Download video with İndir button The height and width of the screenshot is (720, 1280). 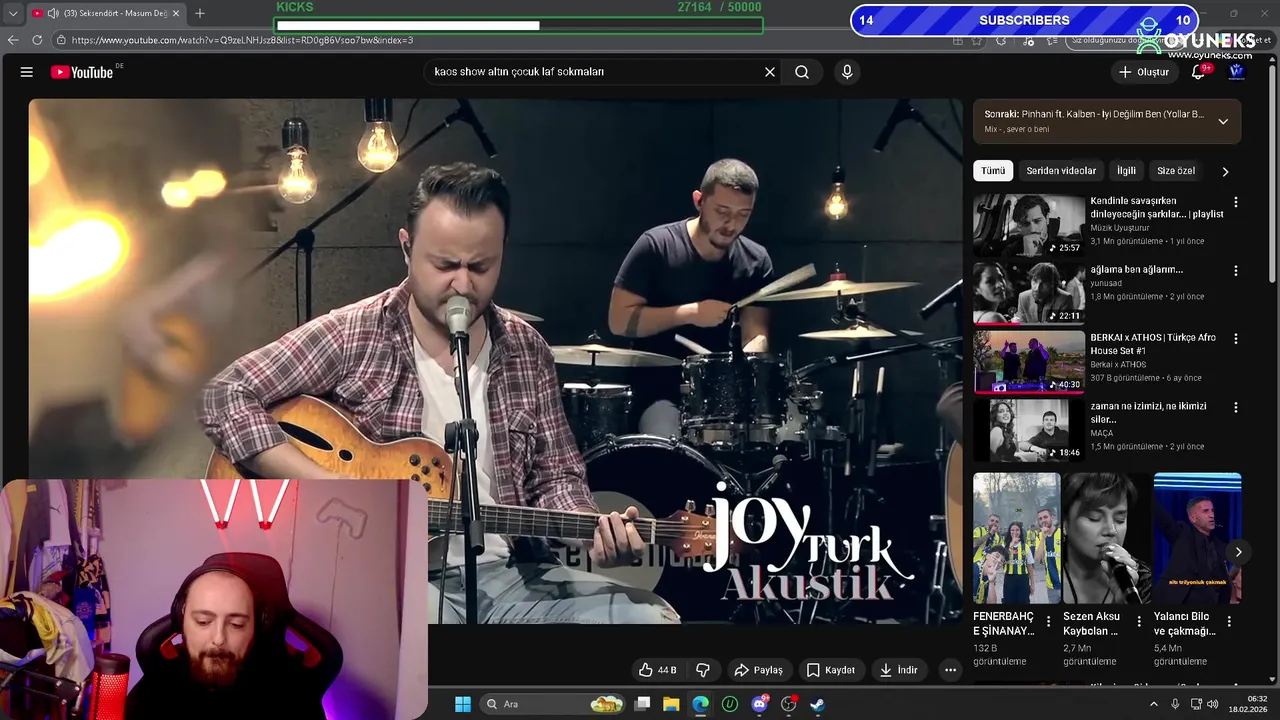point(898,670)
